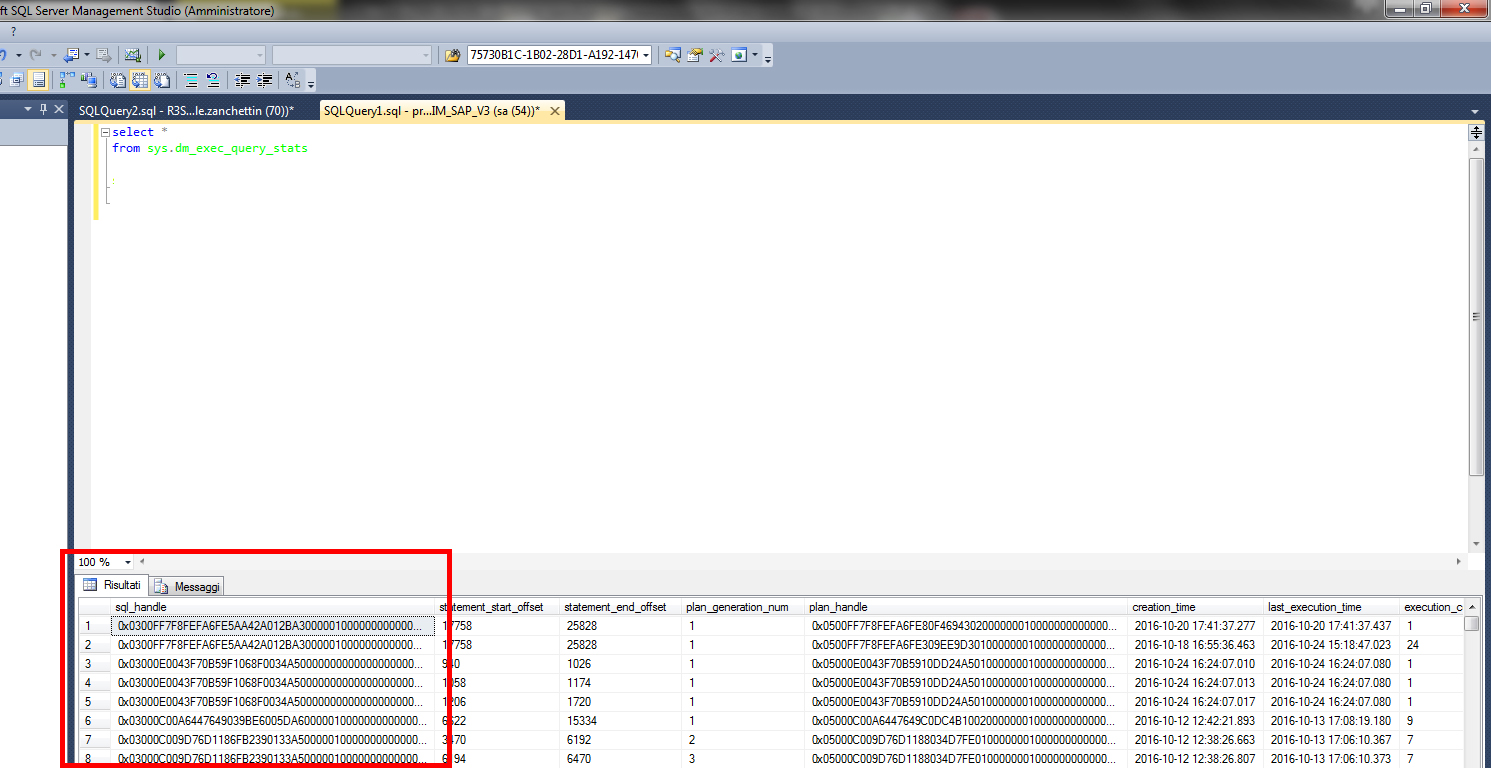Image resolution: width=1491 pixels, height=768 pixels.
Task: Expand the find combo box with 75730B1C text
Action: click(645, 55)
